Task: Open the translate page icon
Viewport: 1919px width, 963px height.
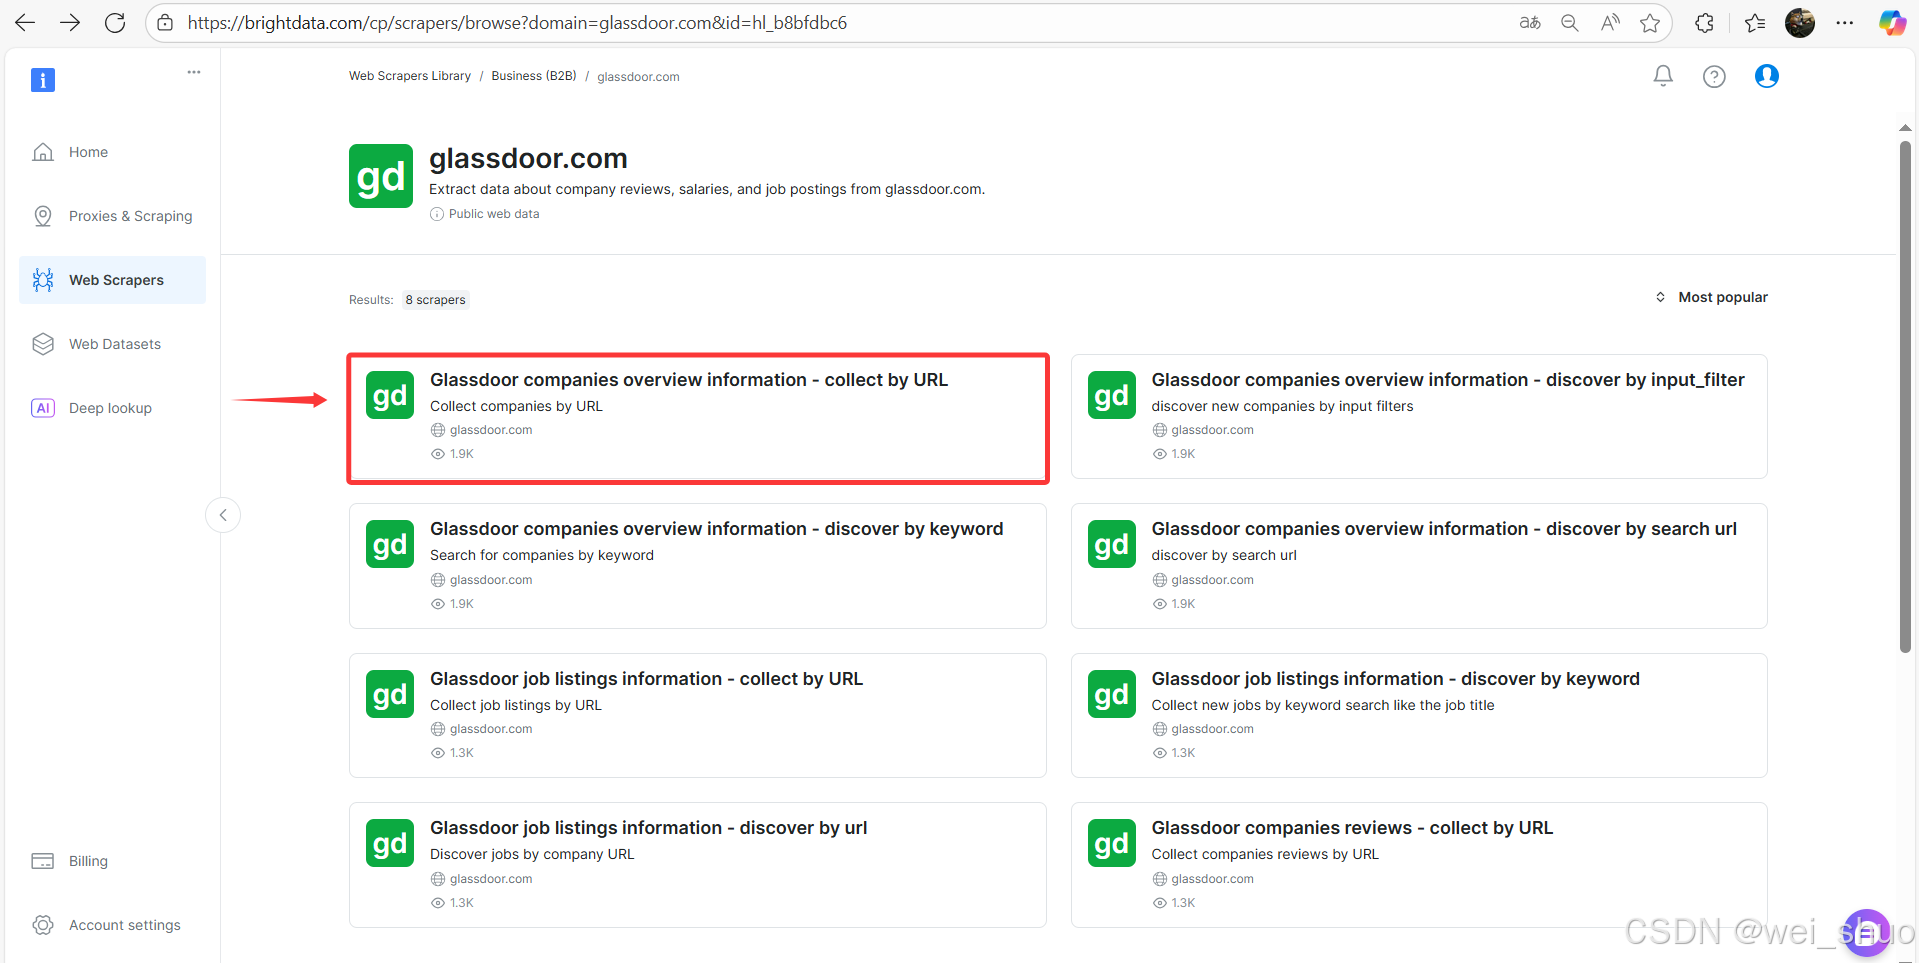Action: 1530,23
